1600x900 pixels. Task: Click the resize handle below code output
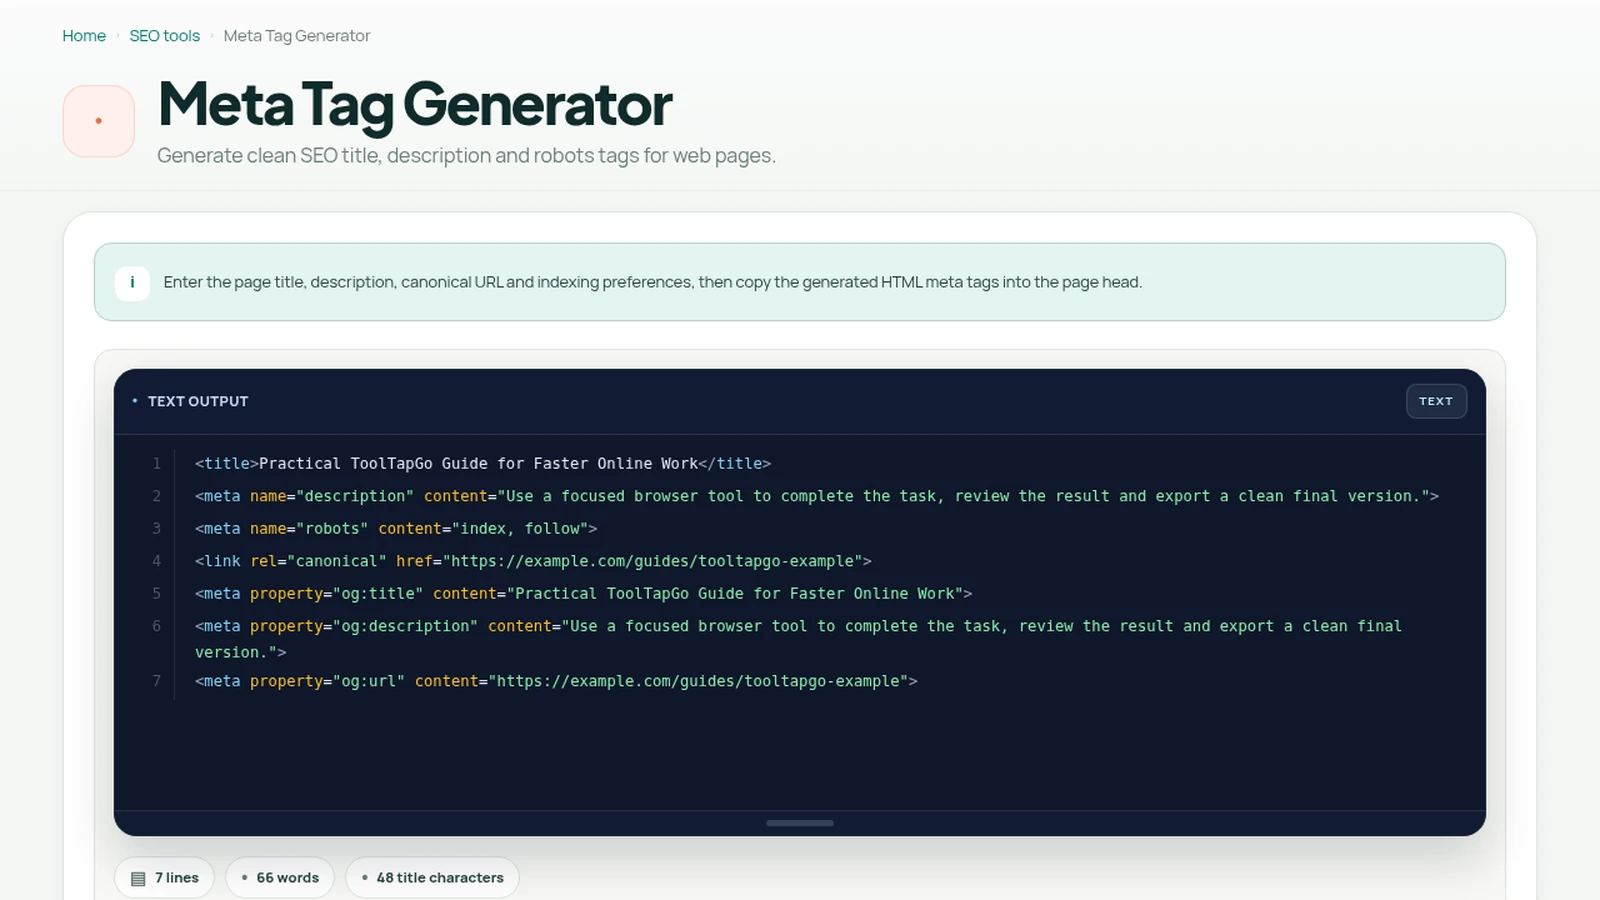click(800, 823)
